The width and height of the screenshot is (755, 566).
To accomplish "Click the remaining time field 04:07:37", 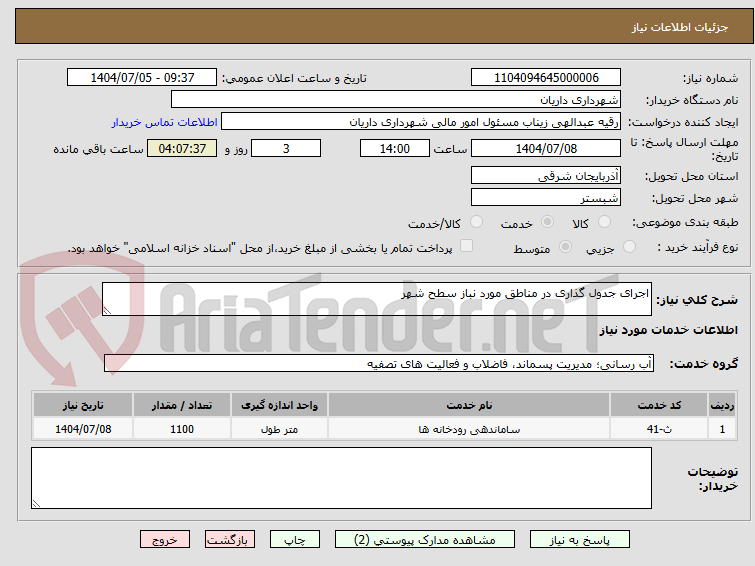I will [182, 148].
